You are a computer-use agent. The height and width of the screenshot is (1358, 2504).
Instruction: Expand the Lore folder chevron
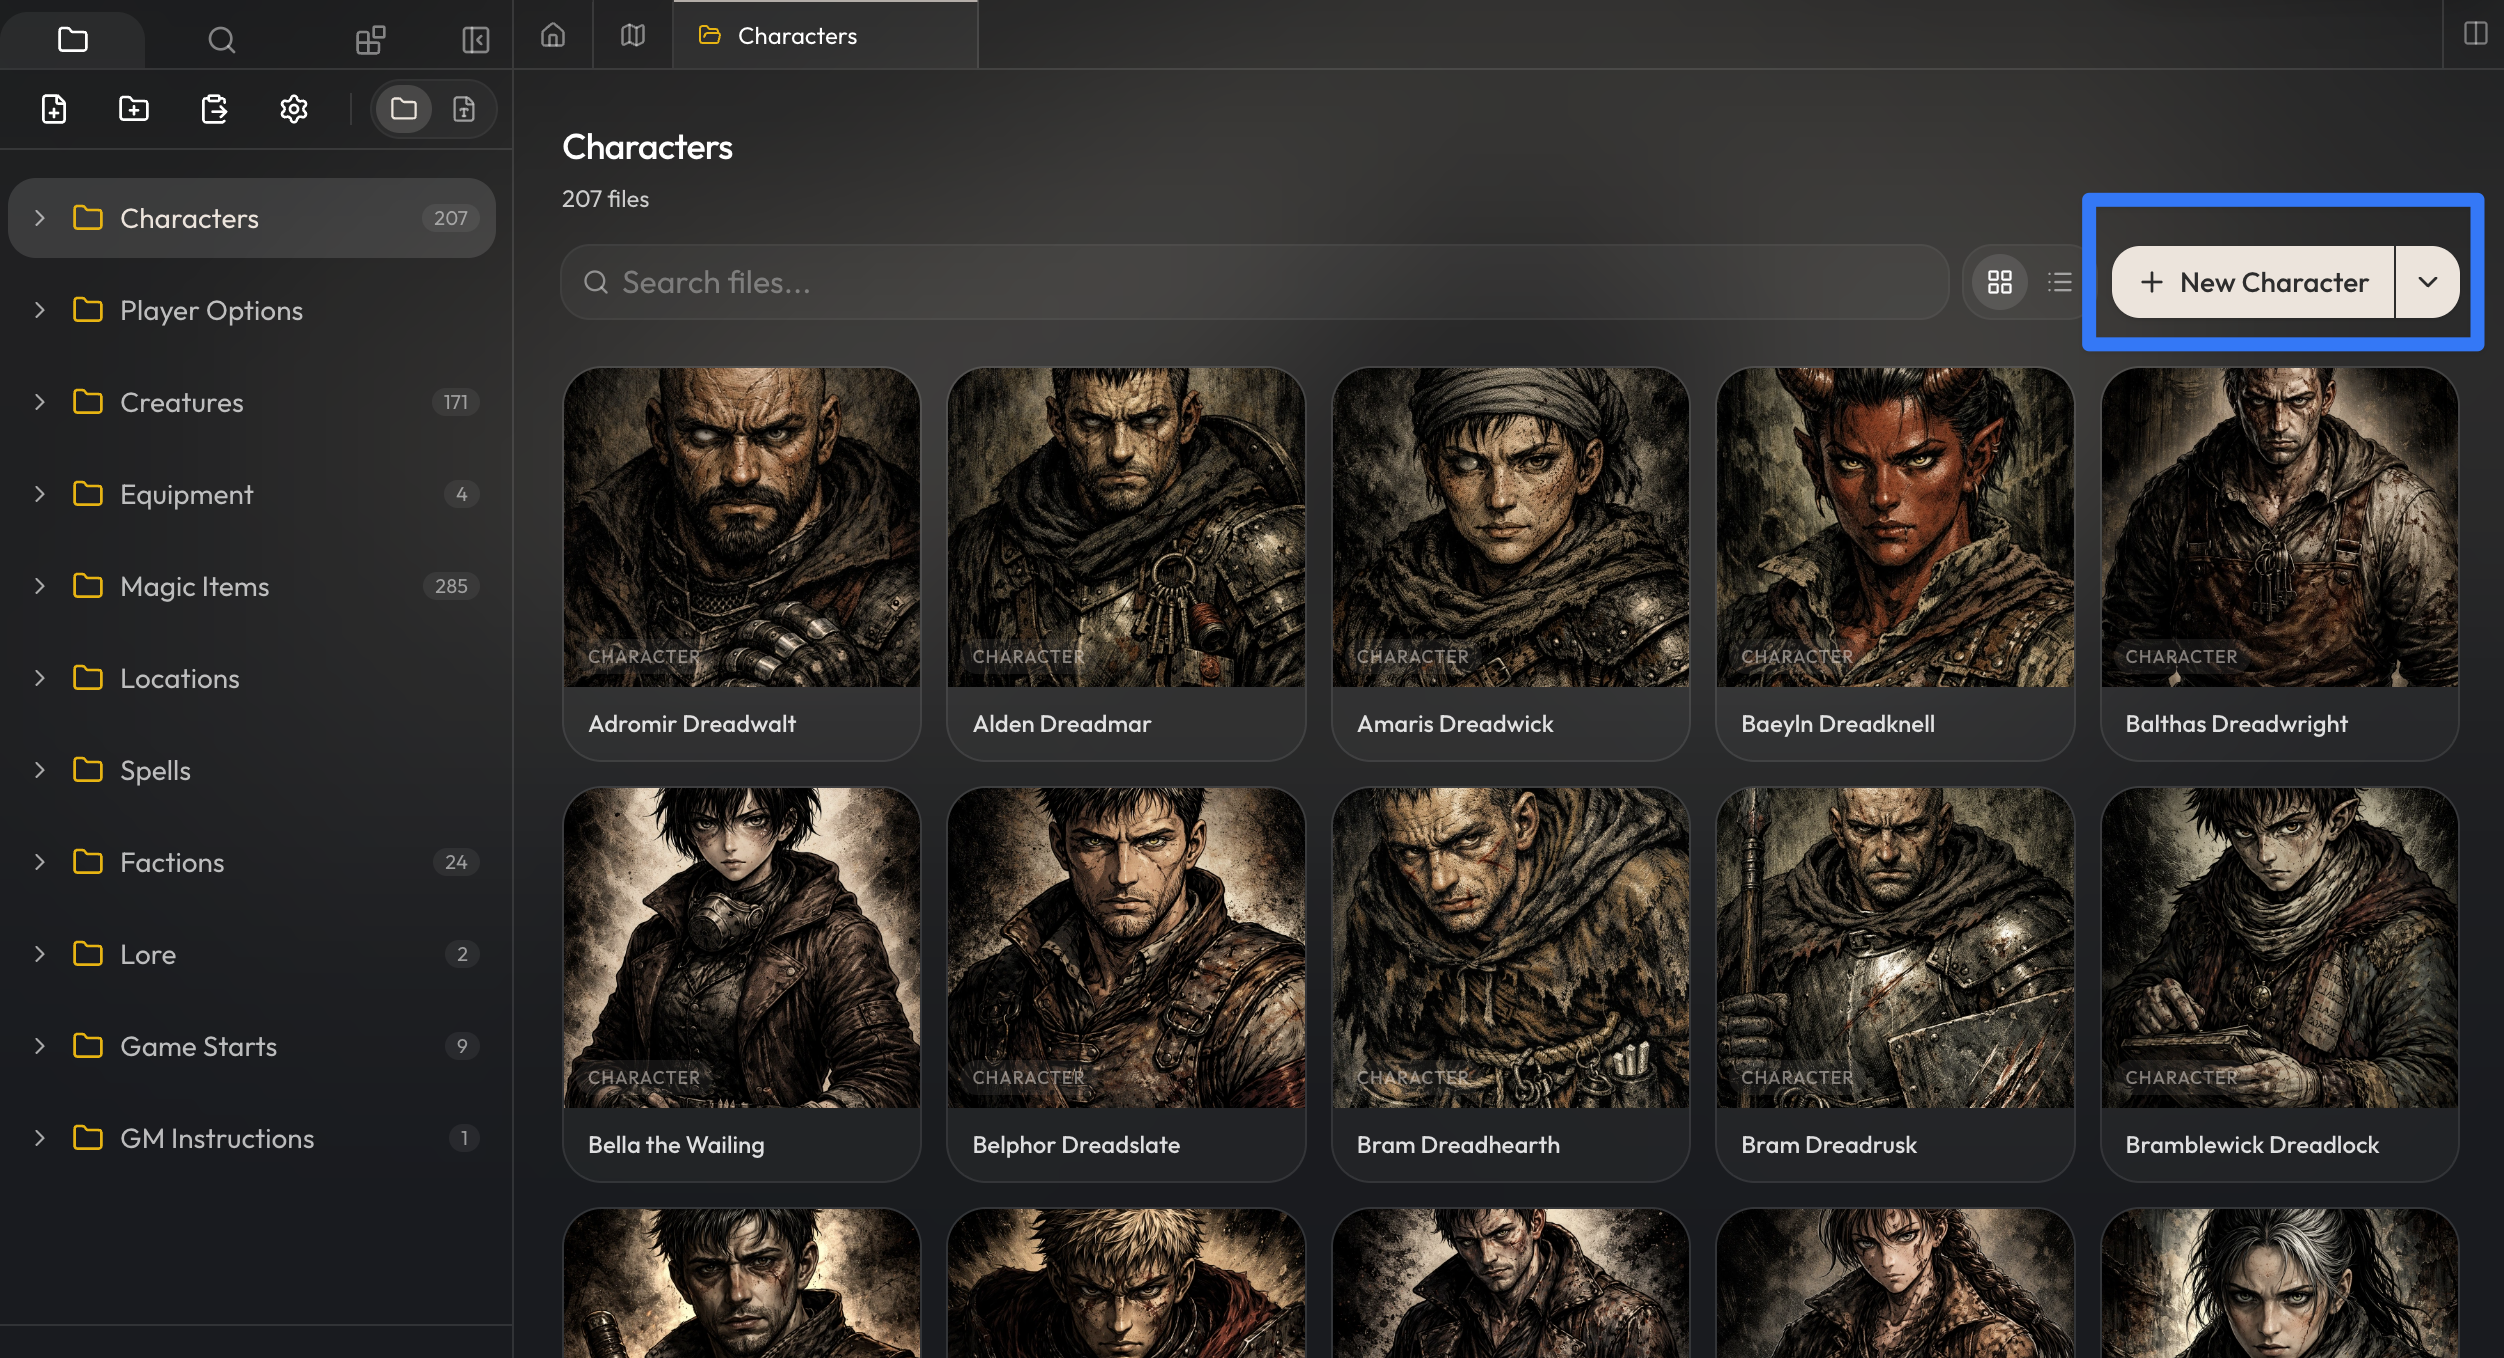40,954
